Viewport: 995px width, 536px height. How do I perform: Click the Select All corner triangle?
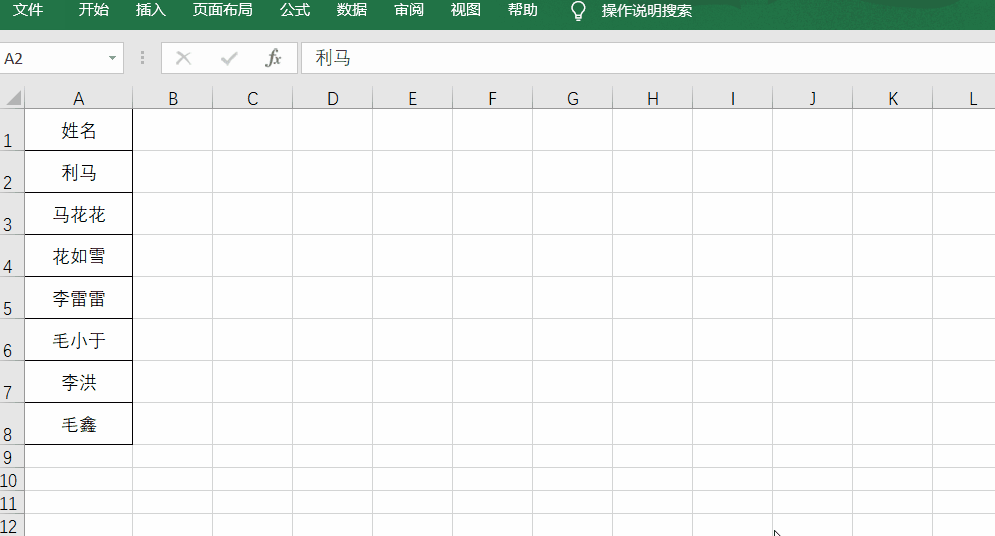pyautogui.click(x=13, y=98)
